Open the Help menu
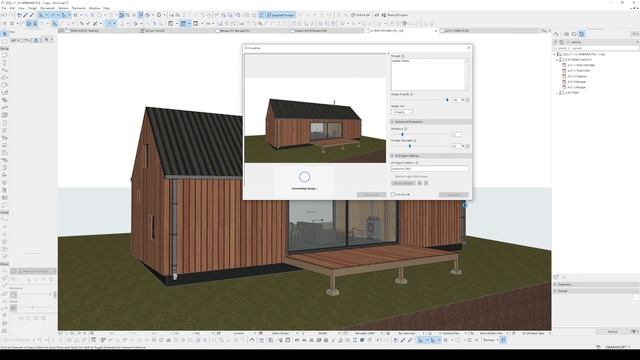This screenshot has height=360, width=640. pos(106,8)
